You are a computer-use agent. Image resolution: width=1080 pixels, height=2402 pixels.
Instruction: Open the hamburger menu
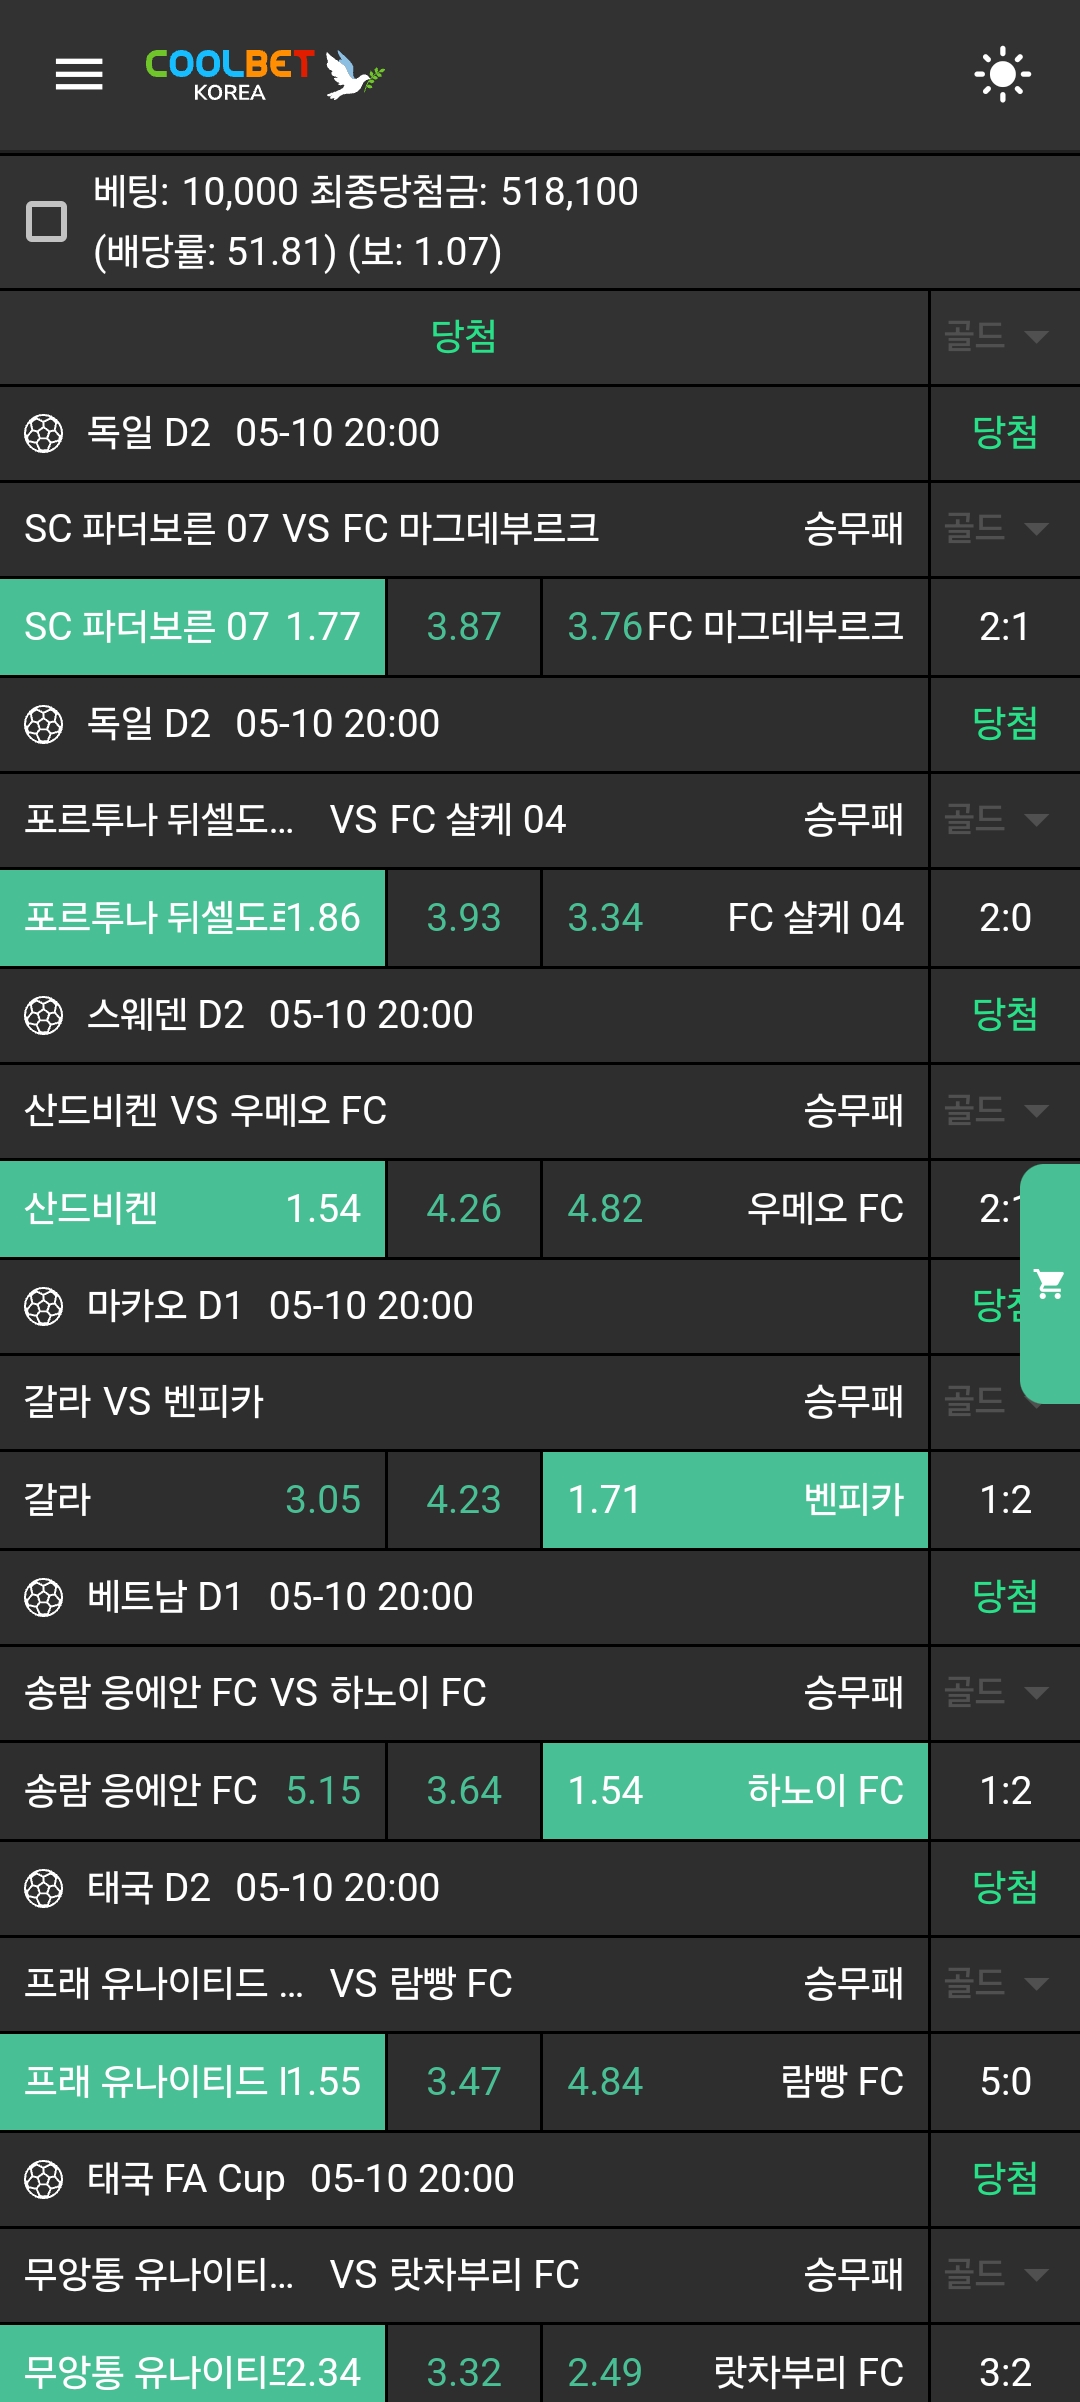(x=79, y=74)
